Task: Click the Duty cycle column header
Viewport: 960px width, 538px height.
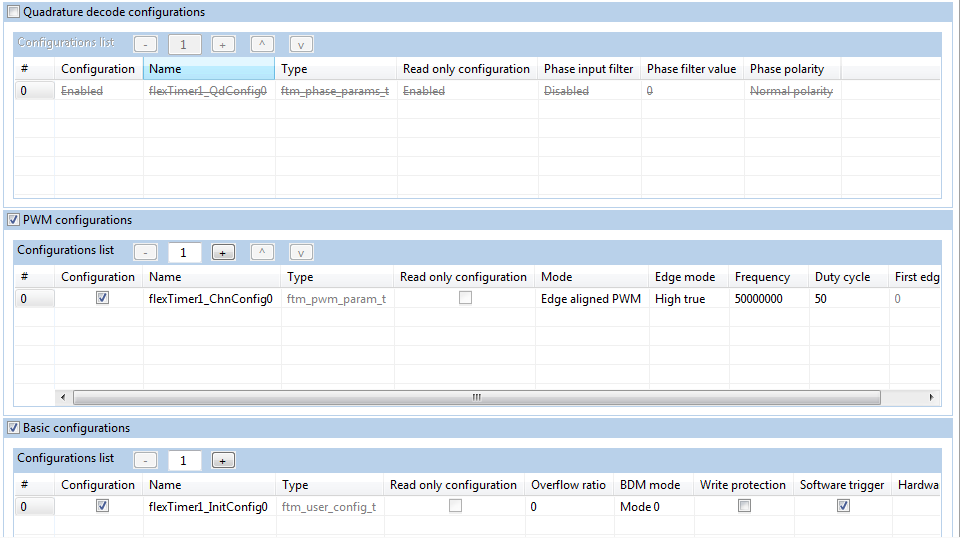Action: tap(847, 277)
